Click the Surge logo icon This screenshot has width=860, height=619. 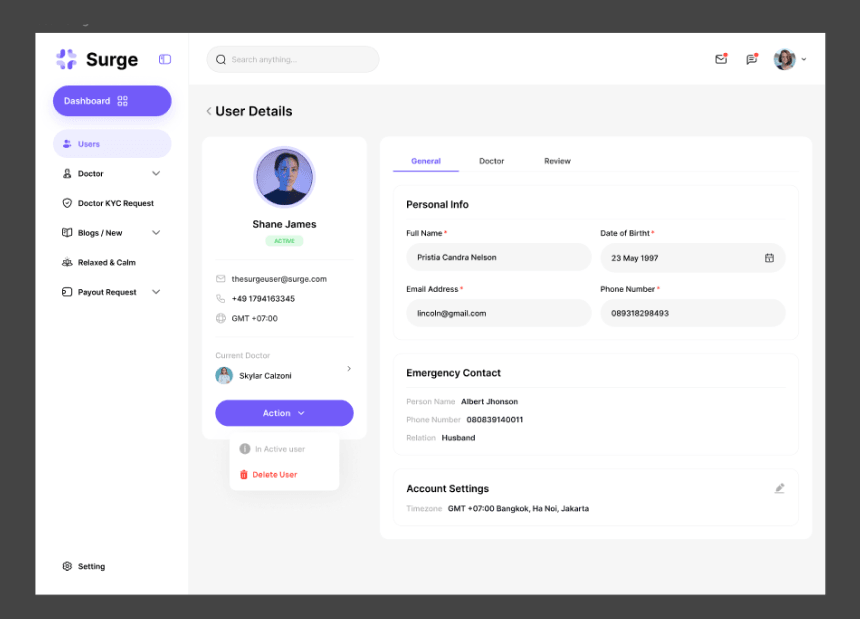(64, 59)
